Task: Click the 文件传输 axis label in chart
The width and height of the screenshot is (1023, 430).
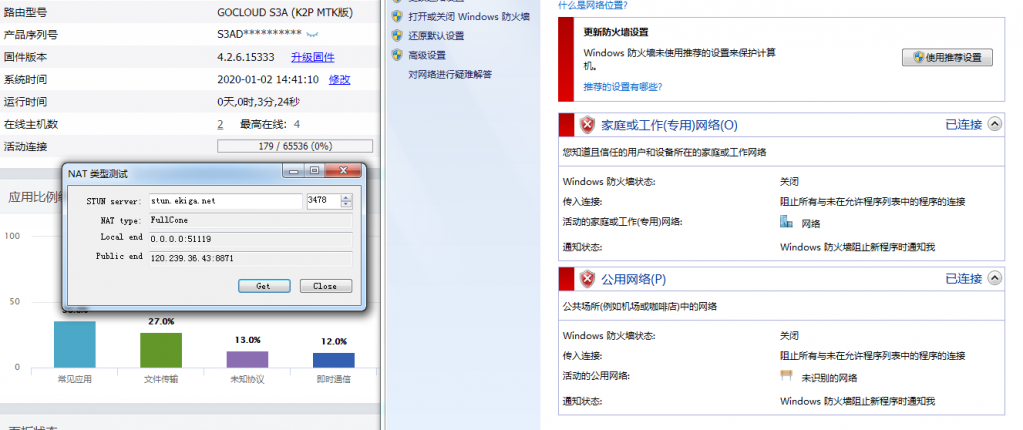Action: tap(160, 378)
